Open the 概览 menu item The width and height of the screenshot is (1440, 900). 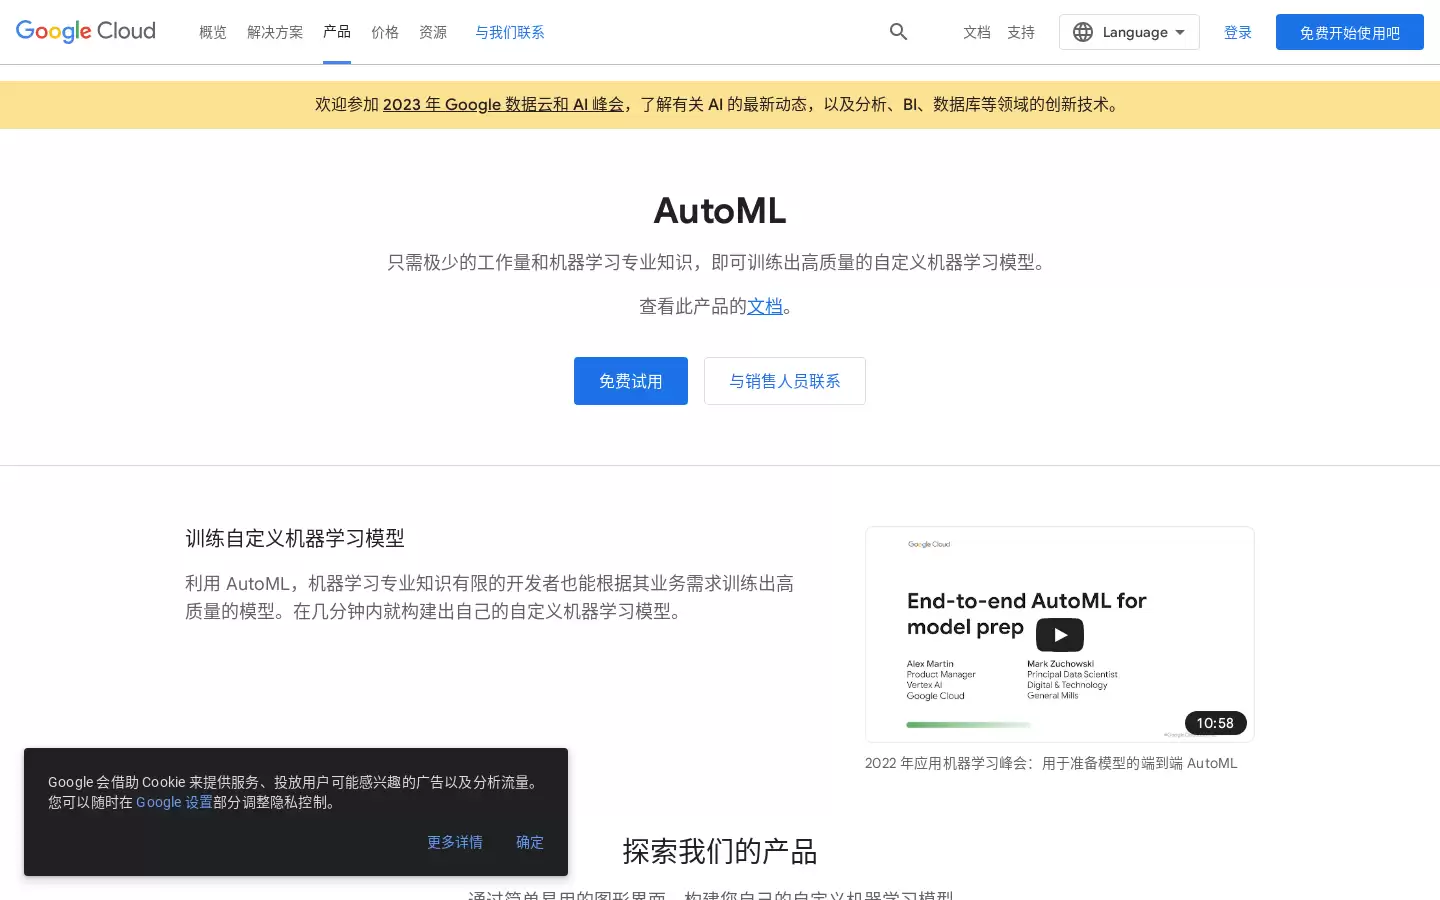click(x=213, y=32)
